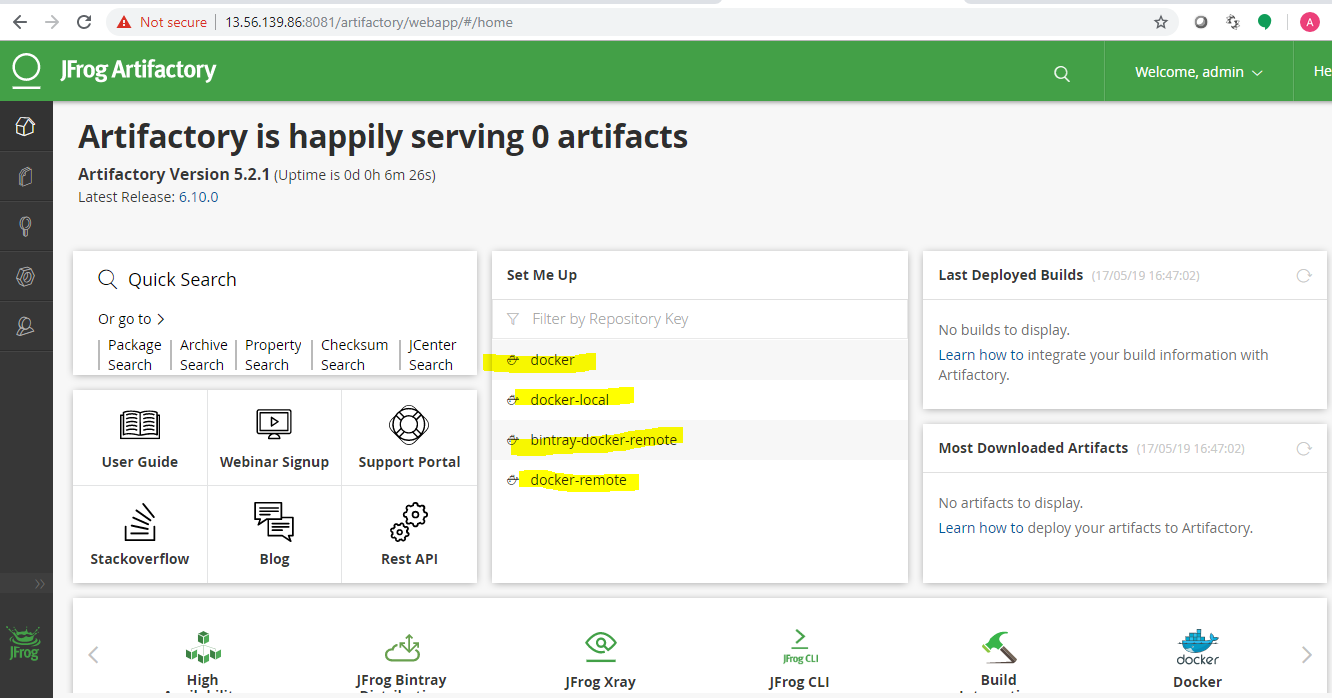The height and width of the screenshot is (698, 1332).
Task: Click the 6.10.0 latest release link
Action: pos(197,196)
